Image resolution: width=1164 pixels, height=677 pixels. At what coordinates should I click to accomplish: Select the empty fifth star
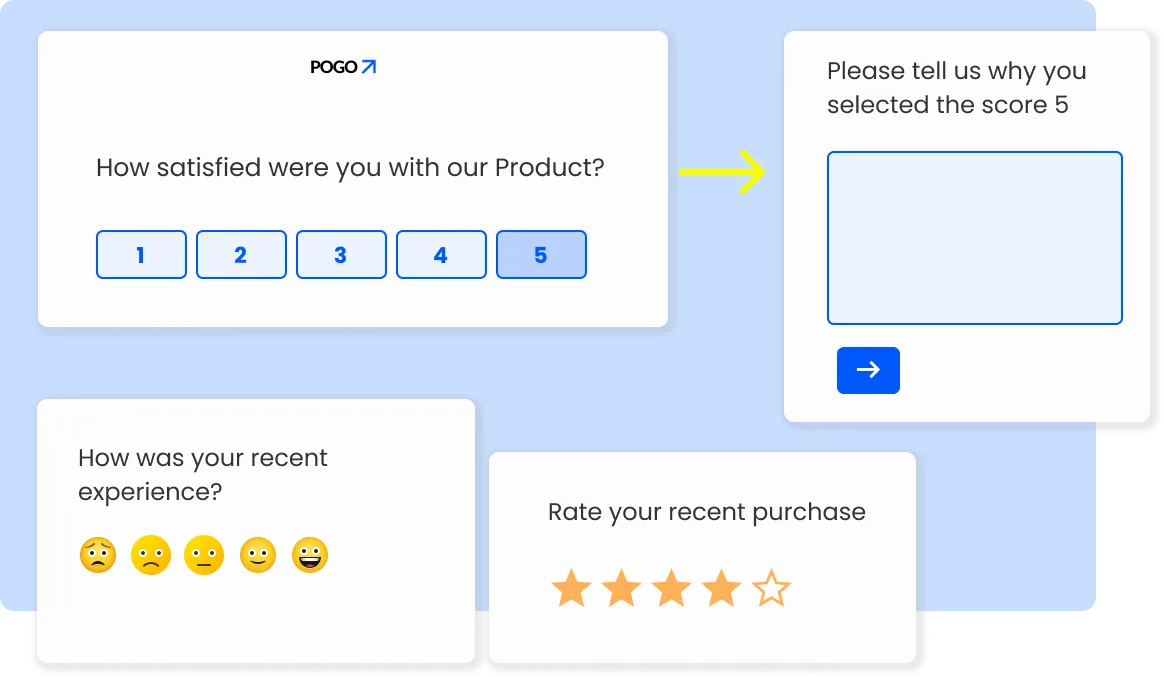pos(771,589)
